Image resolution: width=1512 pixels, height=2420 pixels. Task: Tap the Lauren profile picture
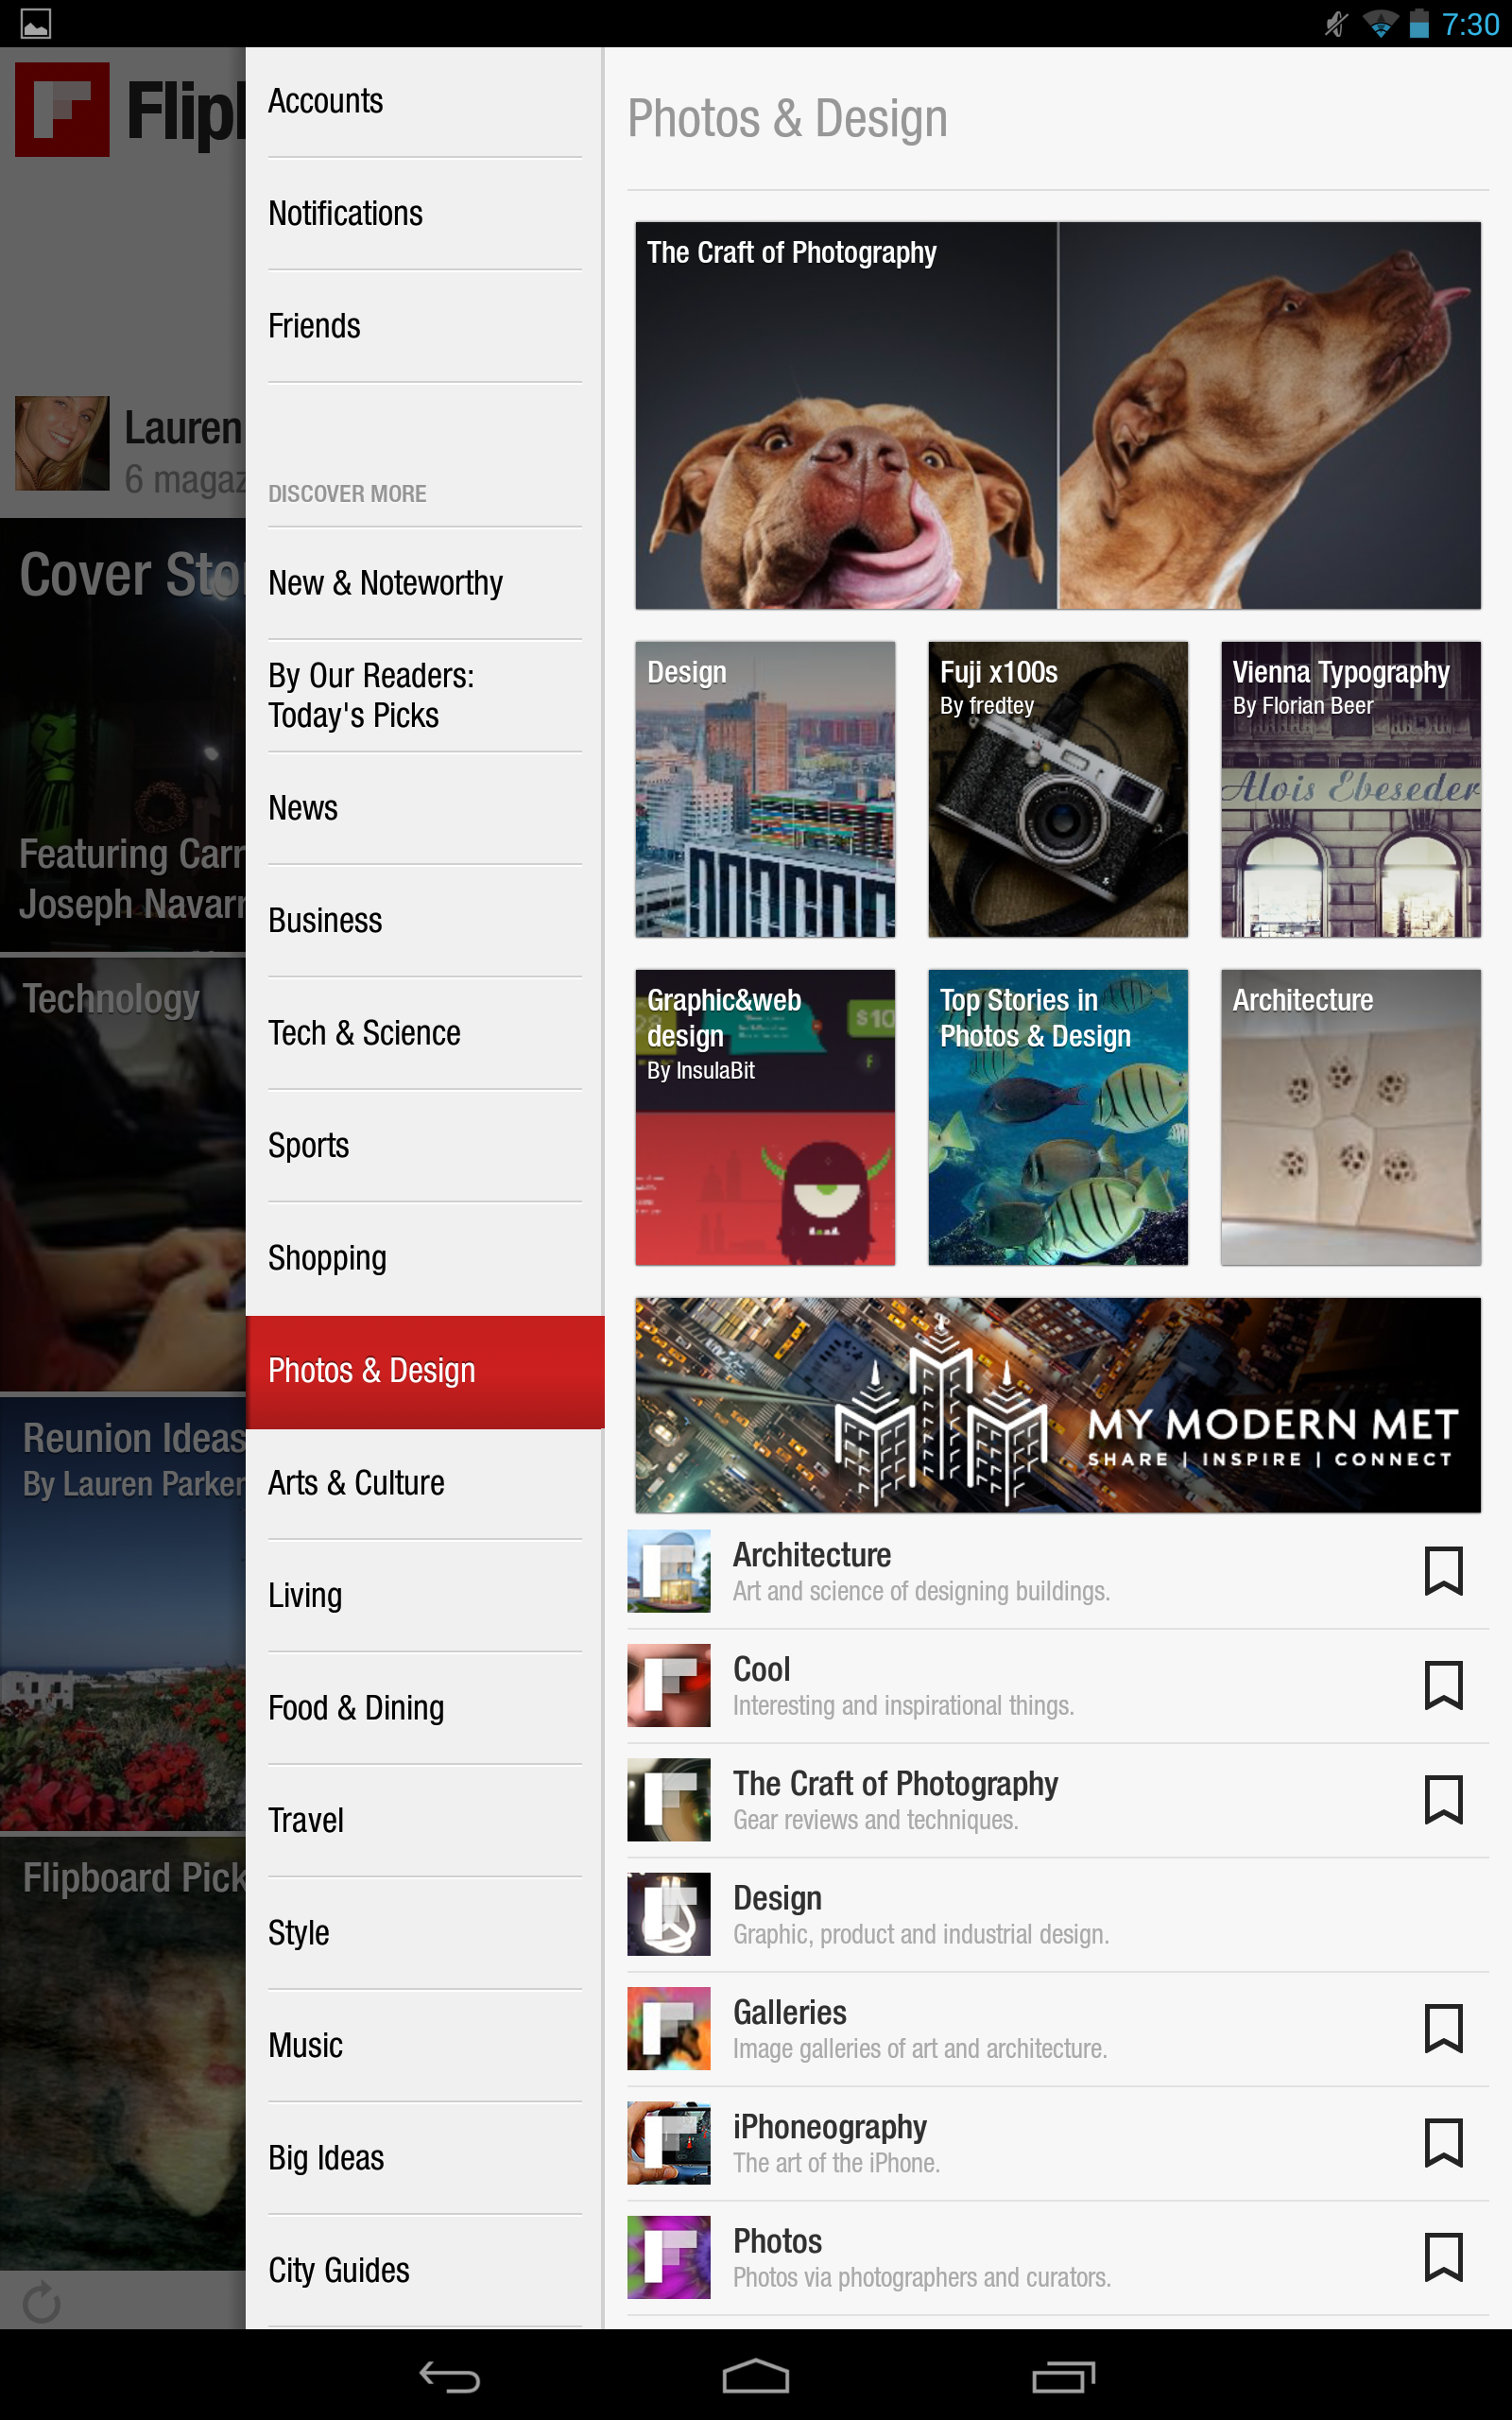(x=62, y=443)
